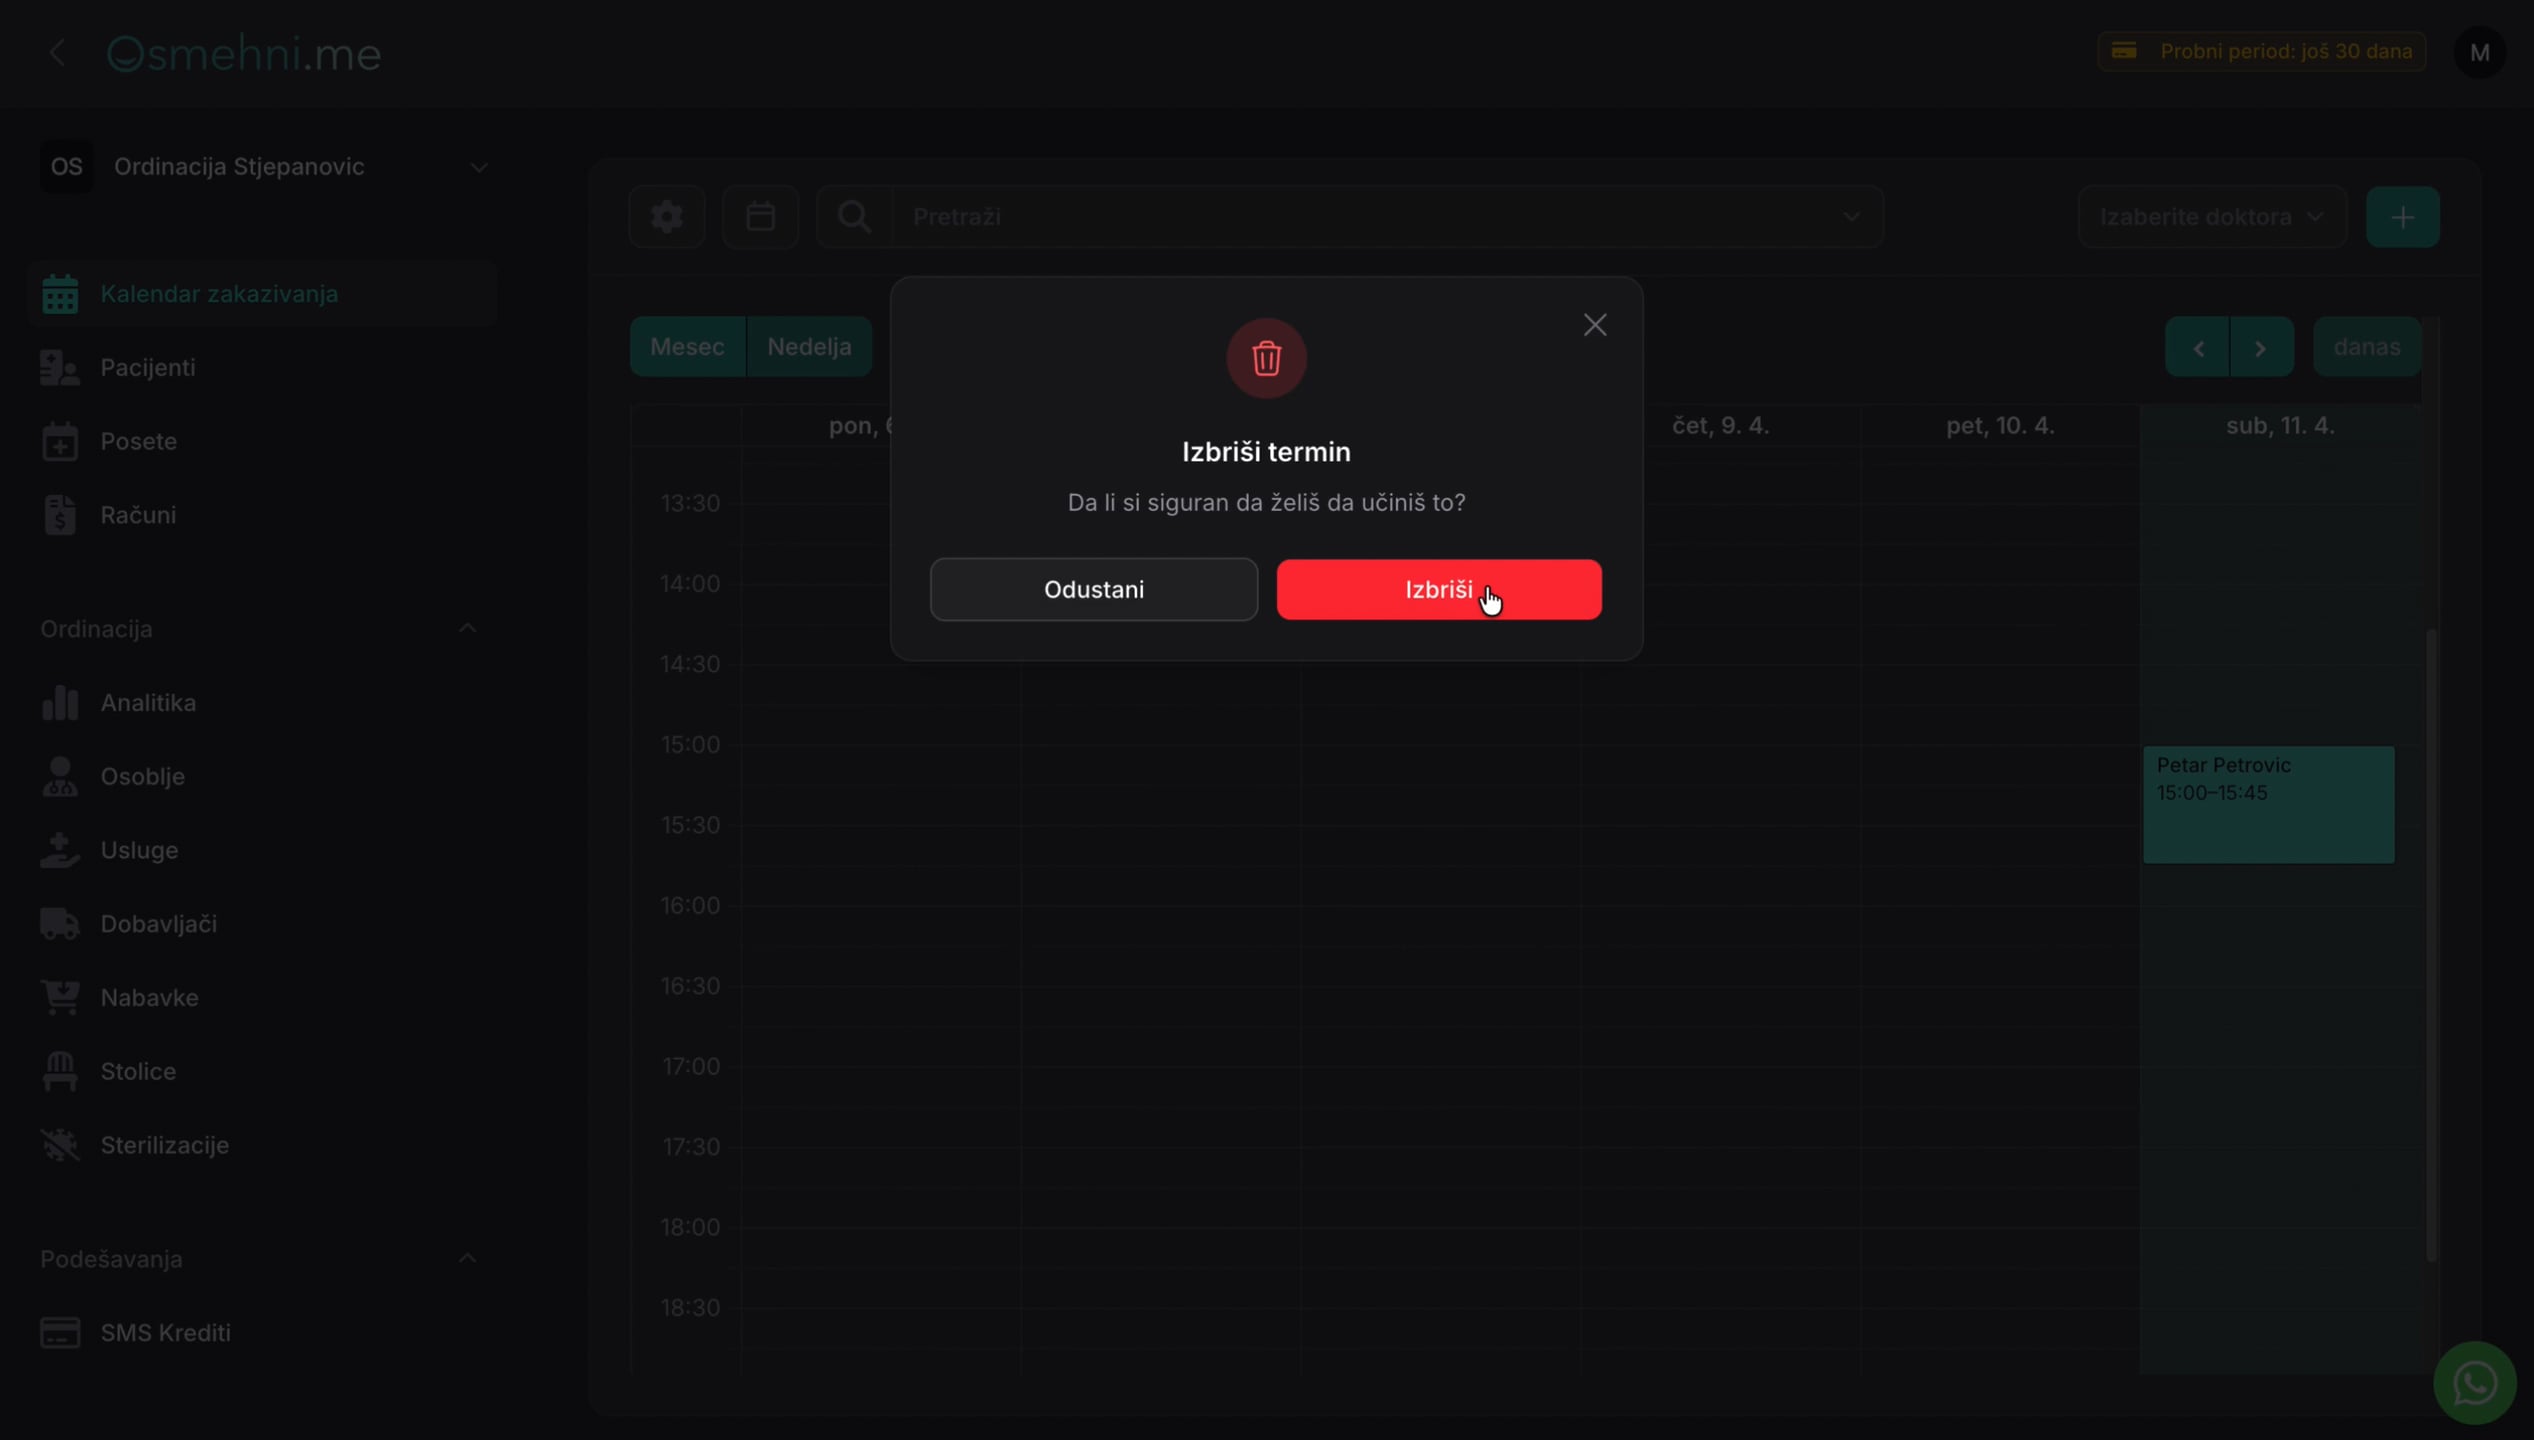Collapse the Podešavanja sidebar section
This screenshot has width=2534, height=1440.
(x=467, y=1259)
